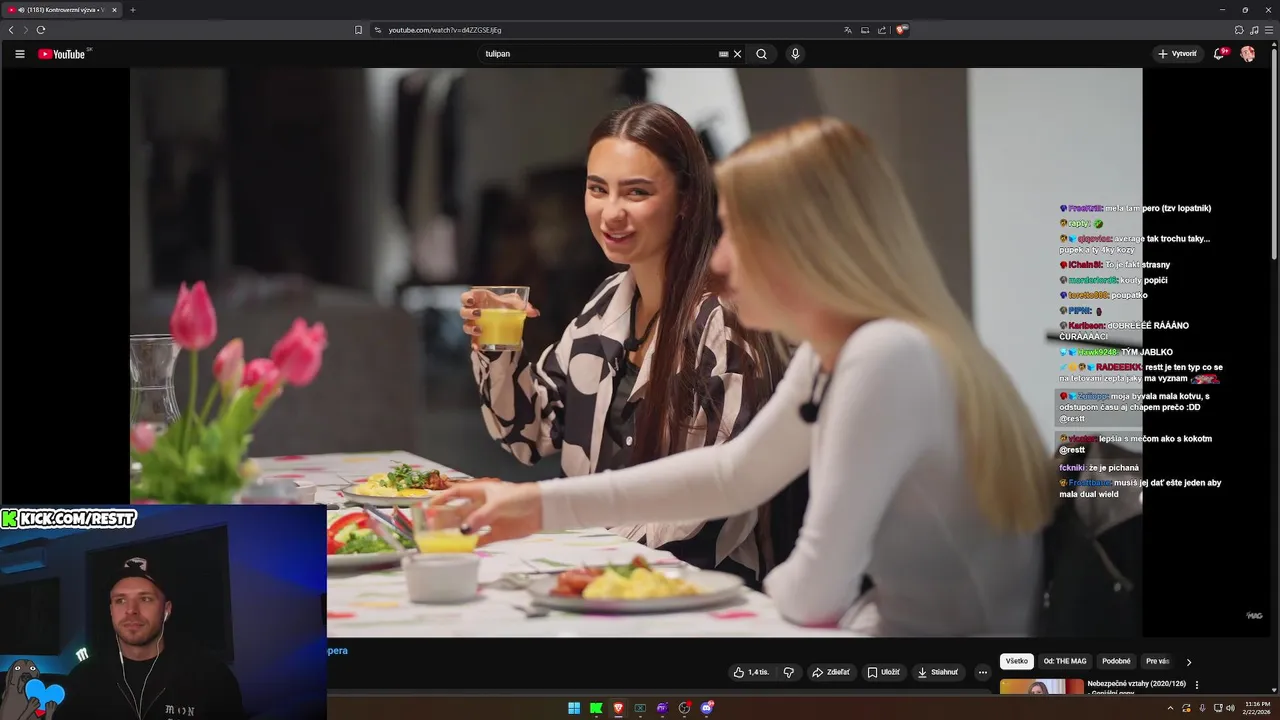Focus the search field containing tulipan
The width and height of the screenshot is (1280, 720).
(x=600, y=54)
